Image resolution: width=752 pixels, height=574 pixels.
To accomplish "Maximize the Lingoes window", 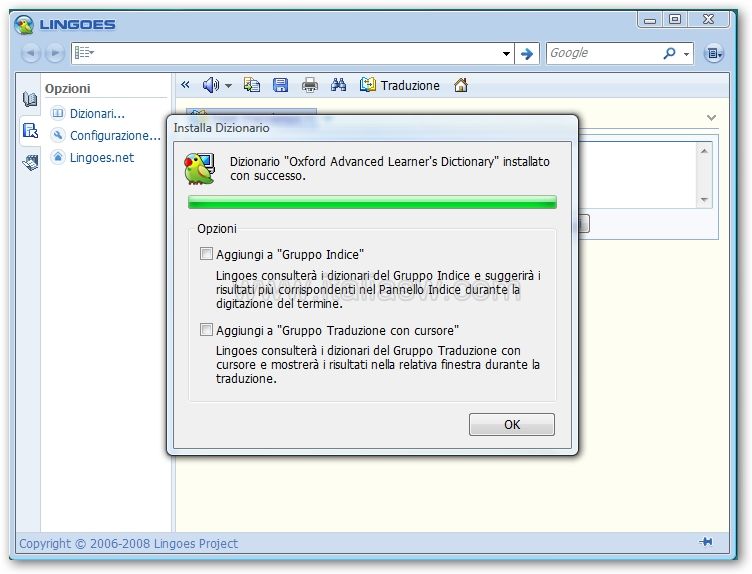I will 675,20.
